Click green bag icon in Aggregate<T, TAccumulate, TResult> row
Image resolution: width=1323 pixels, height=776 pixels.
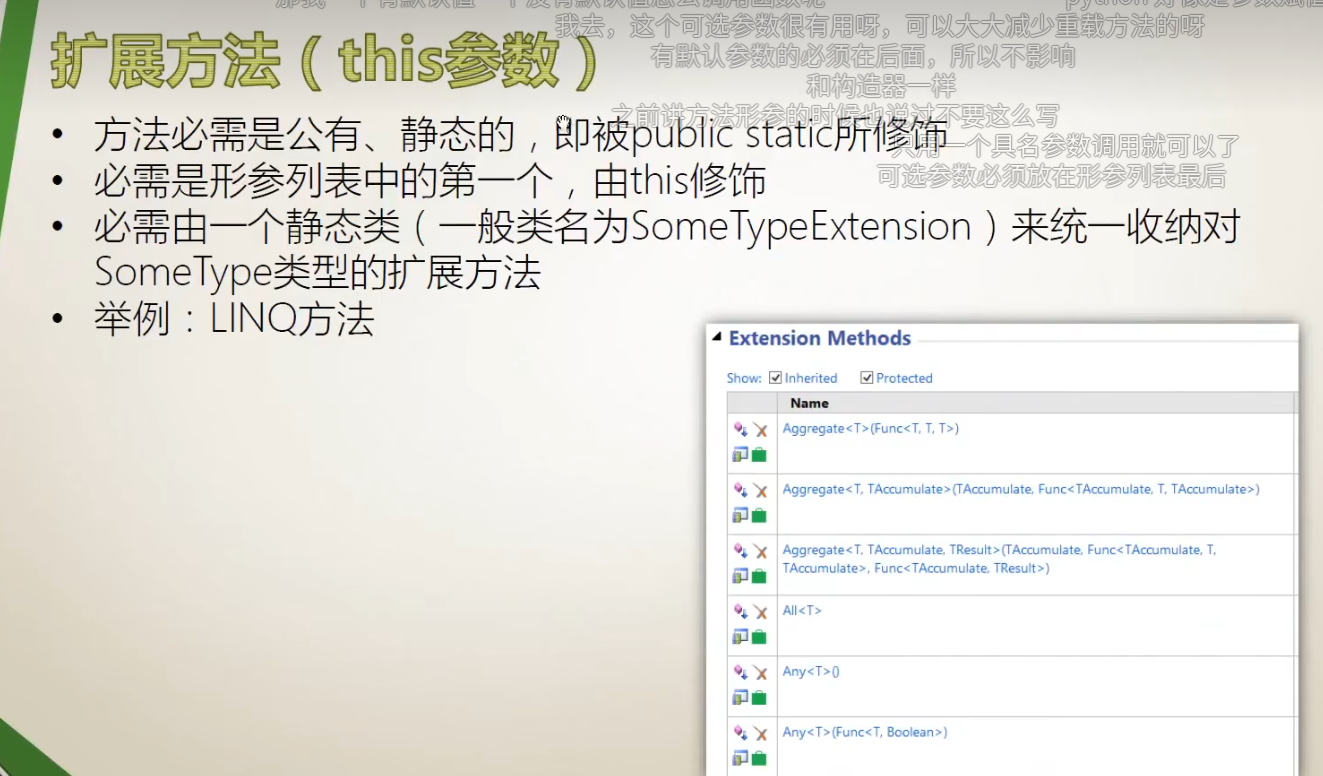tap(759, 576)
